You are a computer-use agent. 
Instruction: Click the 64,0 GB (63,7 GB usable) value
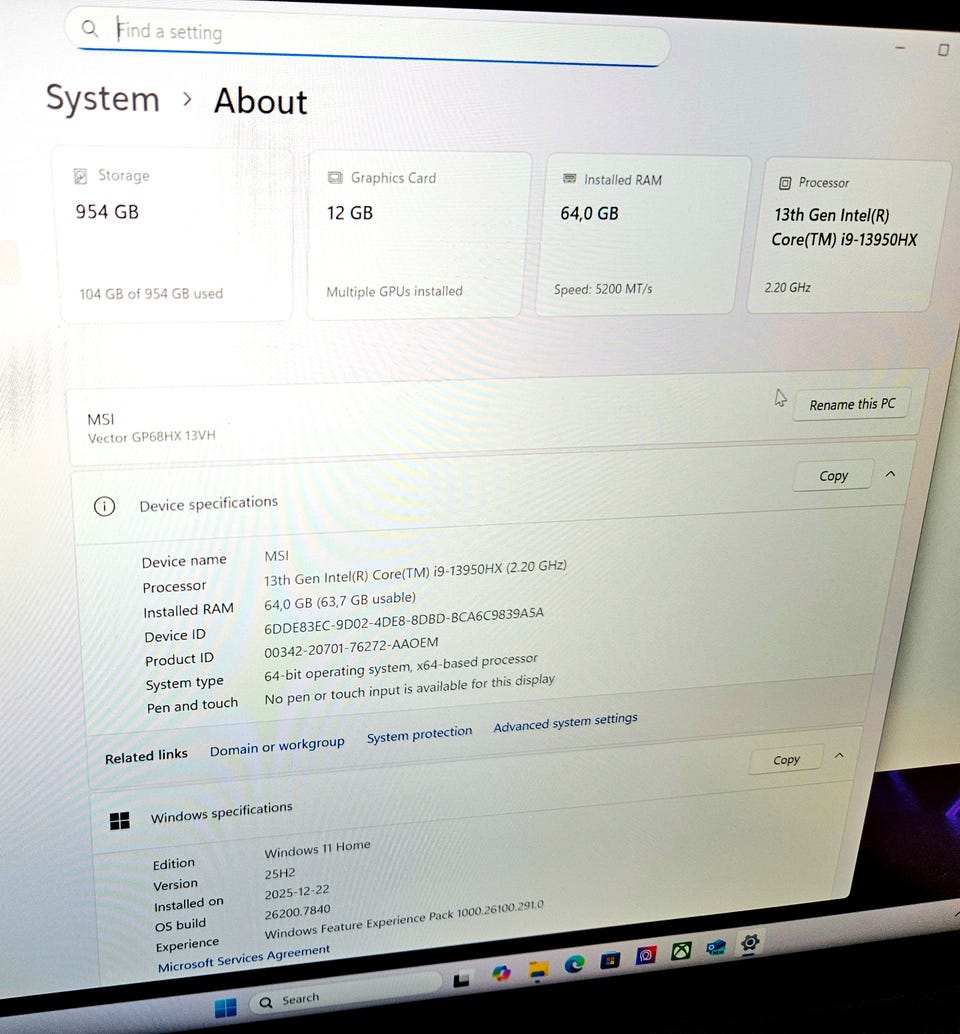point(340,601)
